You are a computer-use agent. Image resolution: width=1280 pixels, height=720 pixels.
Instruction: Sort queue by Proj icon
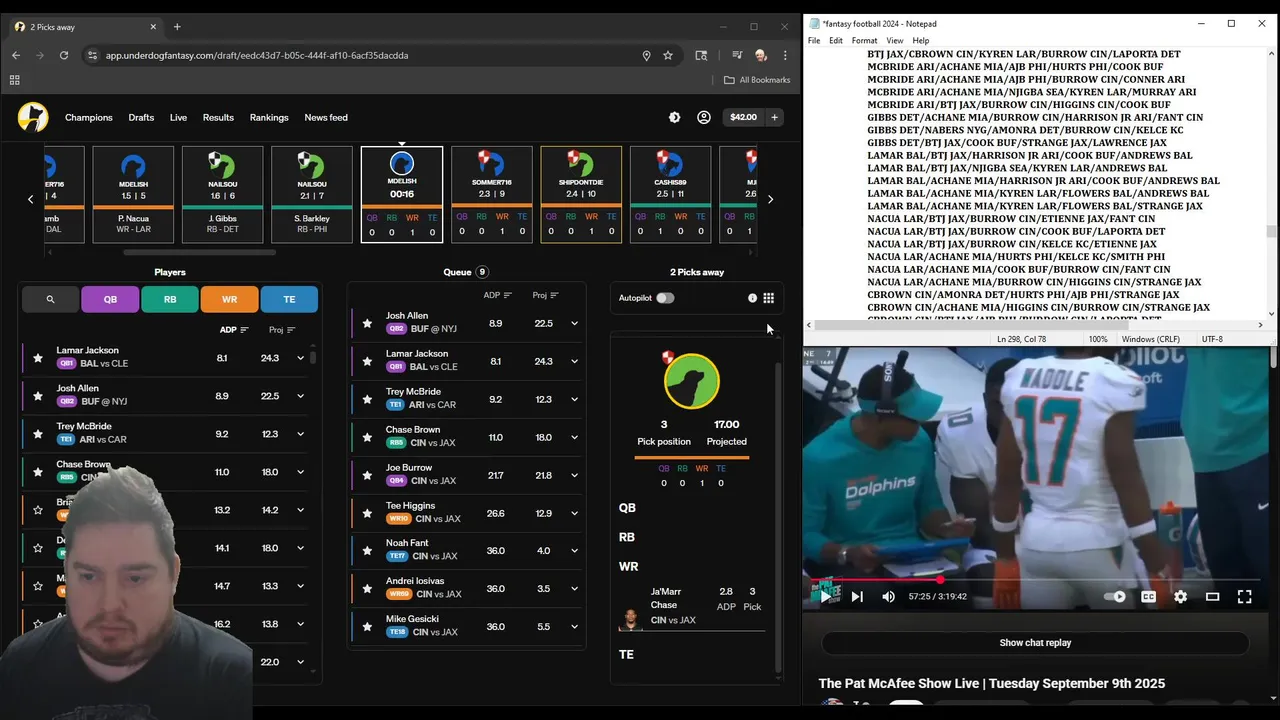click(554, 295)
